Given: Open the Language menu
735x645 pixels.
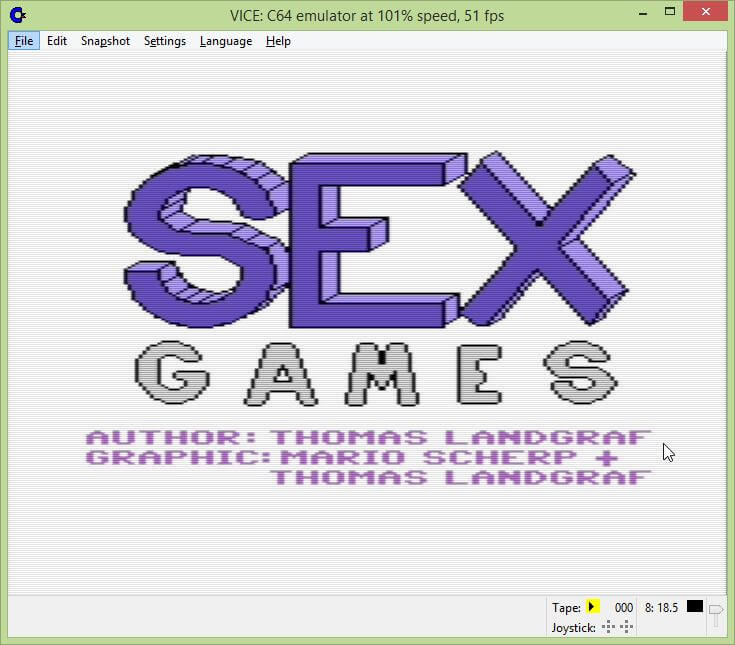Looking at the screenshot, I should coord(225,41).
